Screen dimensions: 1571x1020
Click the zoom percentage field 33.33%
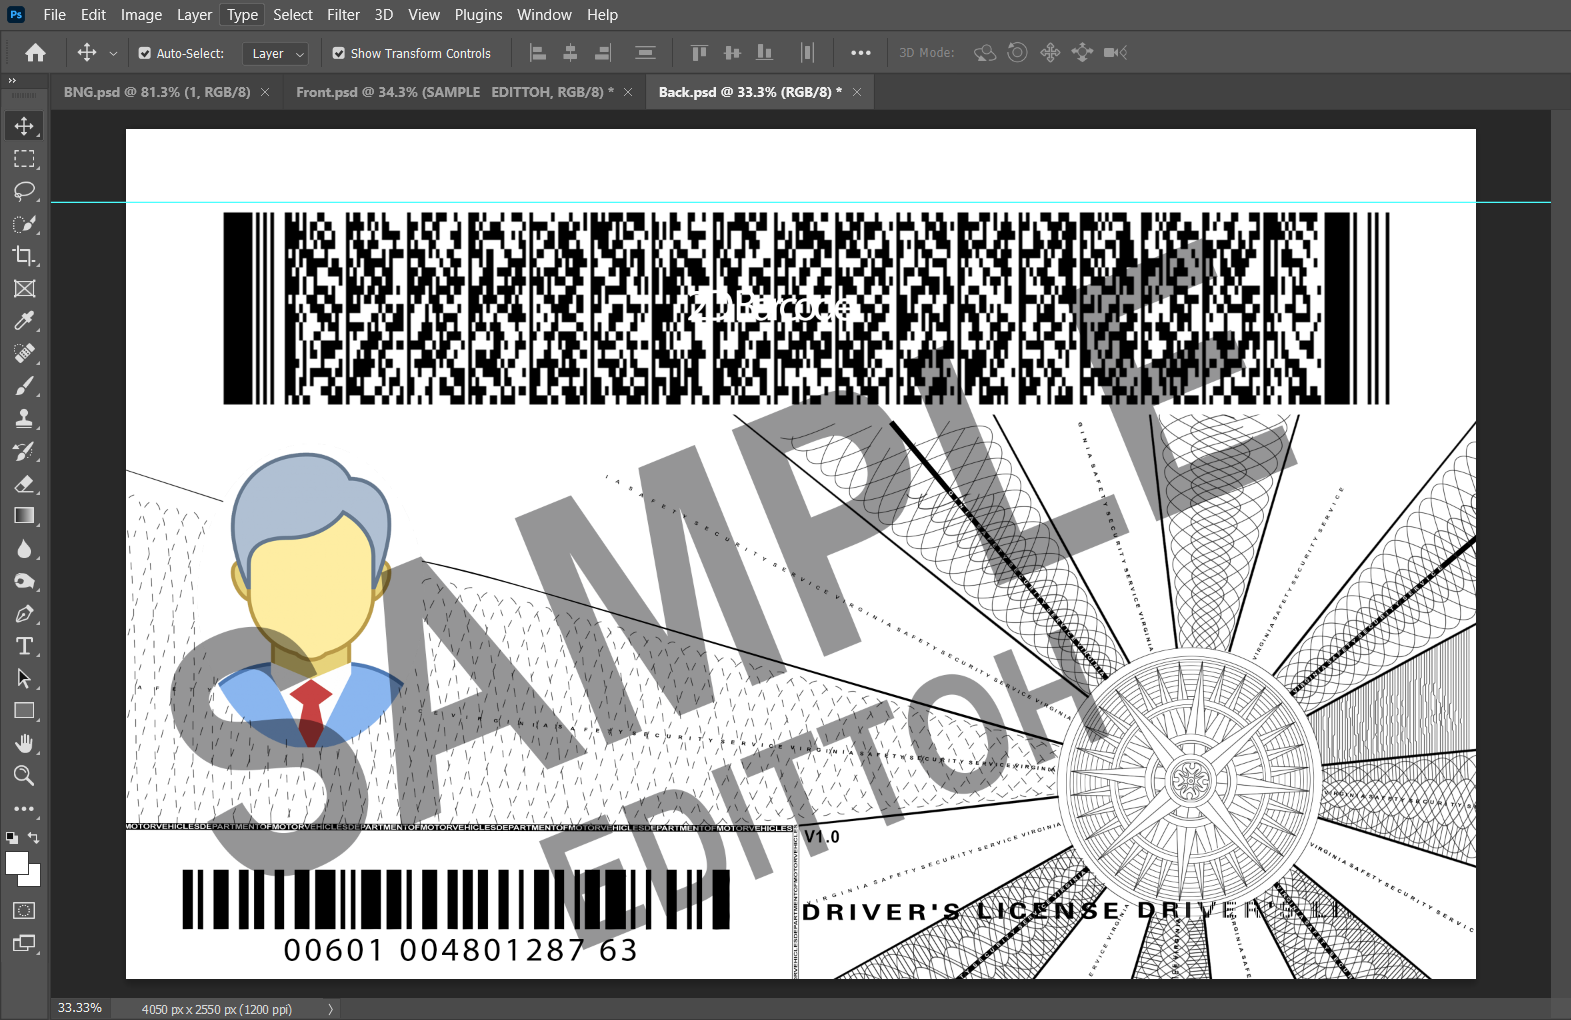click(80, 1008)
